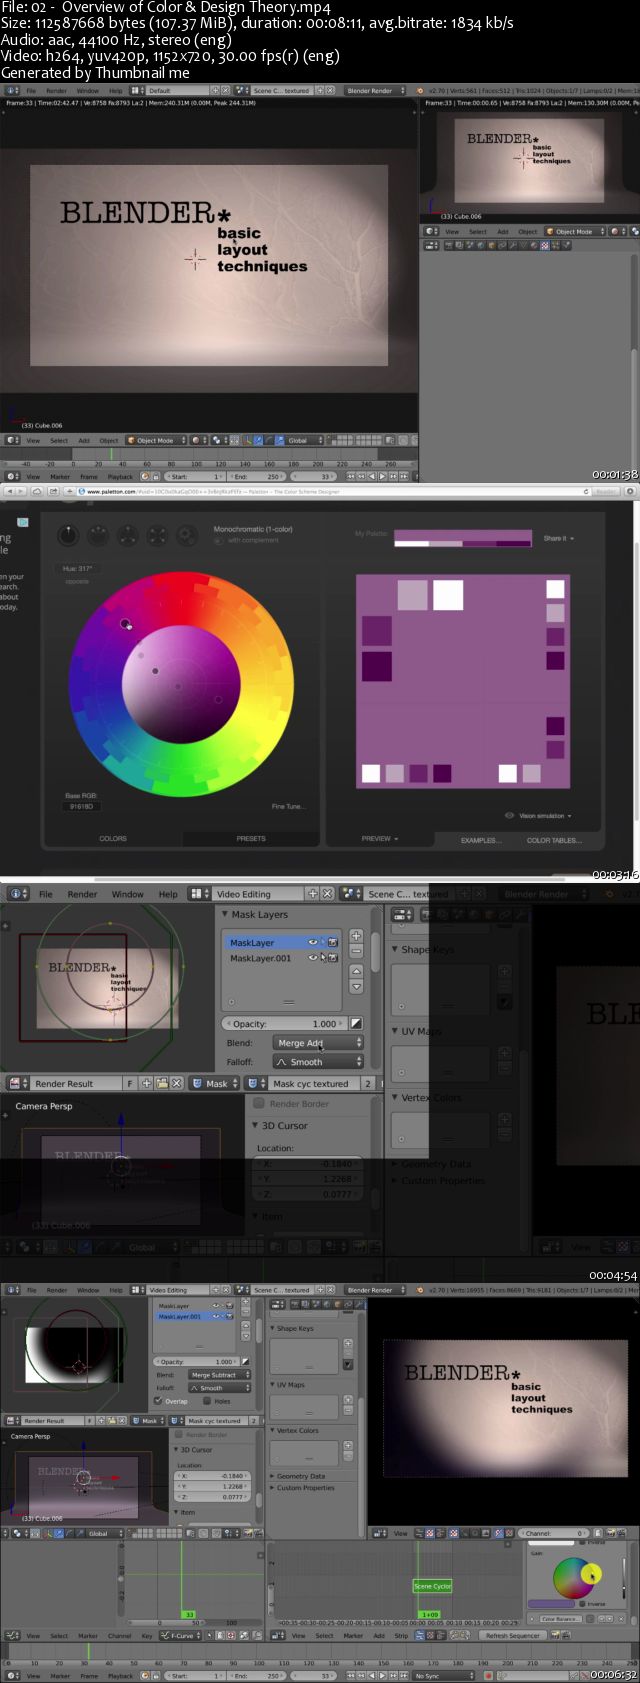Toggle eye visibility of MaskLayer.001 in 00:04:54 frame
The width and height of the screenshot is (640, 1683).
(313, 958)
